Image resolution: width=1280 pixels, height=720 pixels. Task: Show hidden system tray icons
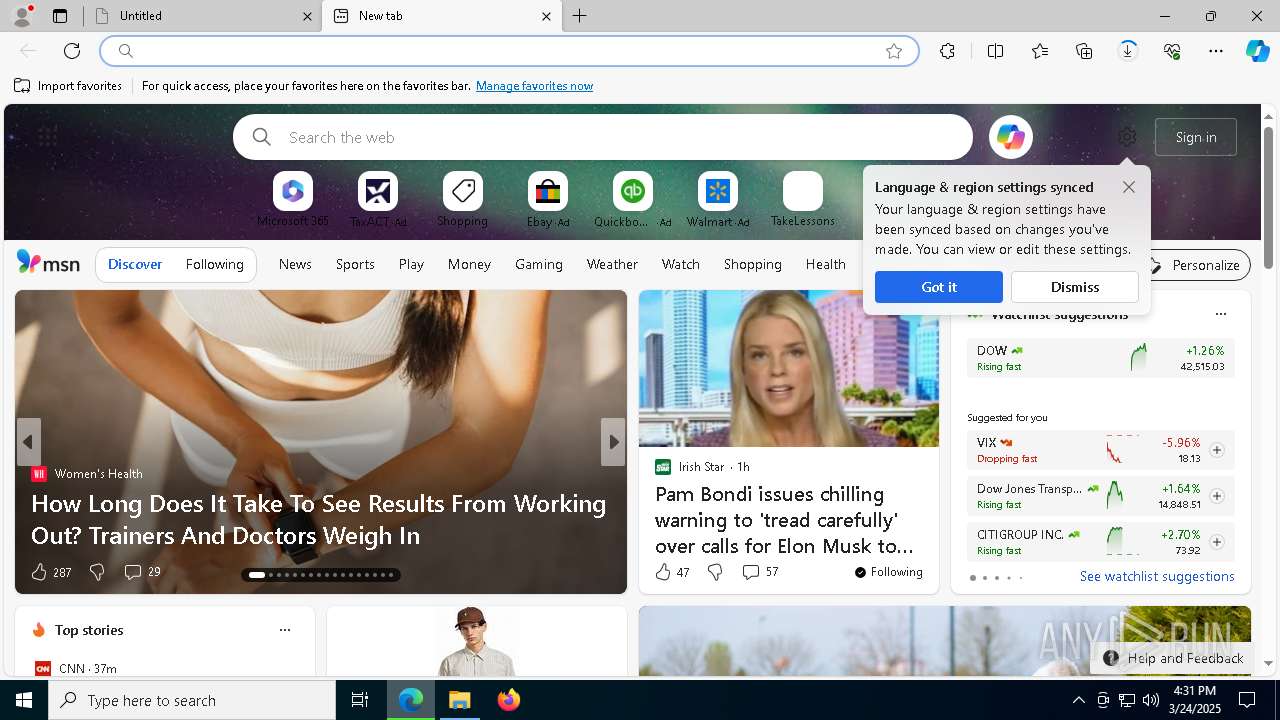[x=1078, y=700]
